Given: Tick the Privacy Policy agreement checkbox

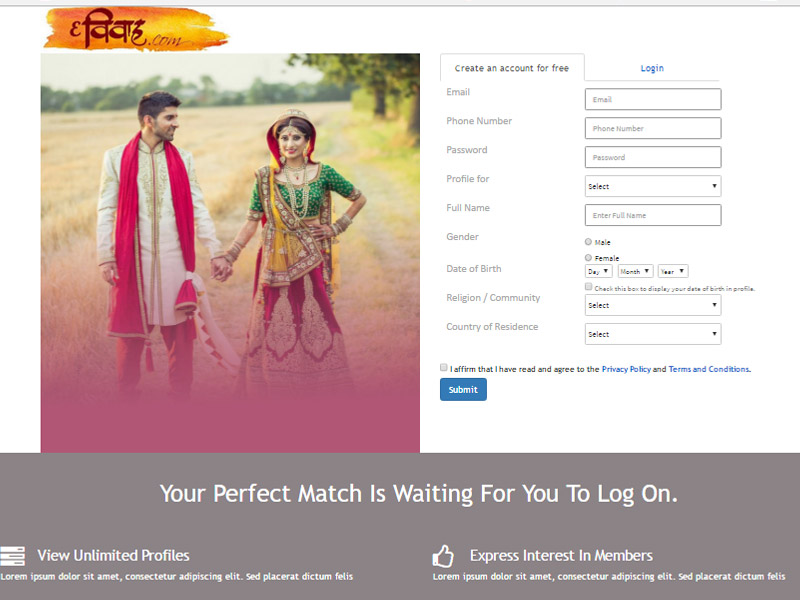Looking at the screenshot, I should click(x=443, y=367).
